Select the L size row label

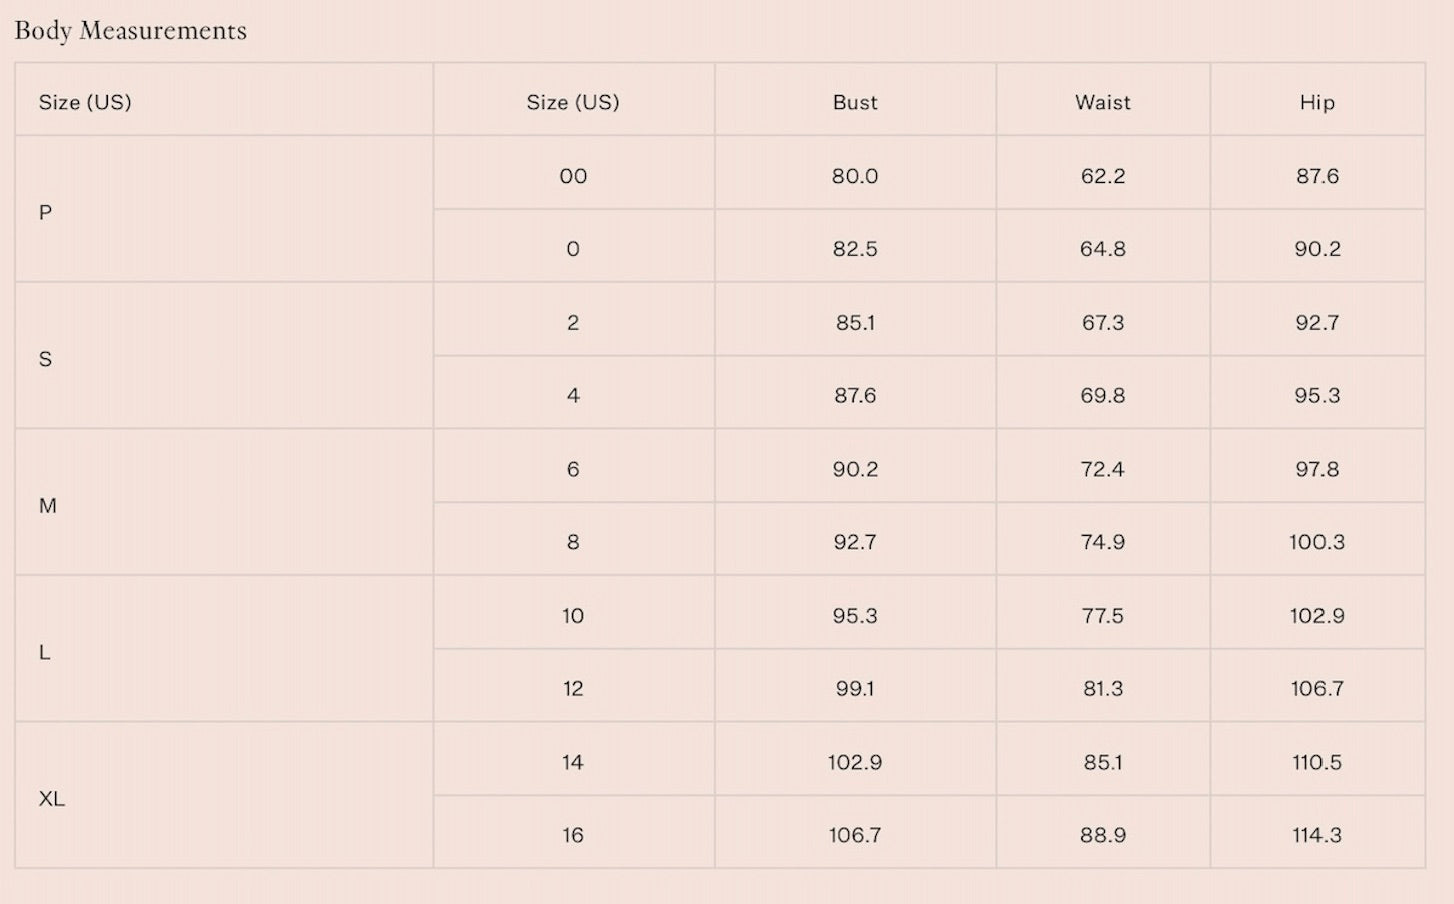point(44,652)
